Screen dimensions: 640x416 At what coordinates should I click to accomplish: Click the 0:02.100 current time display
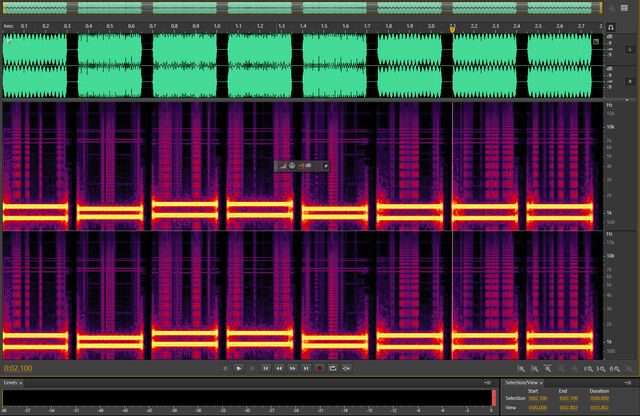pos(18,368)
